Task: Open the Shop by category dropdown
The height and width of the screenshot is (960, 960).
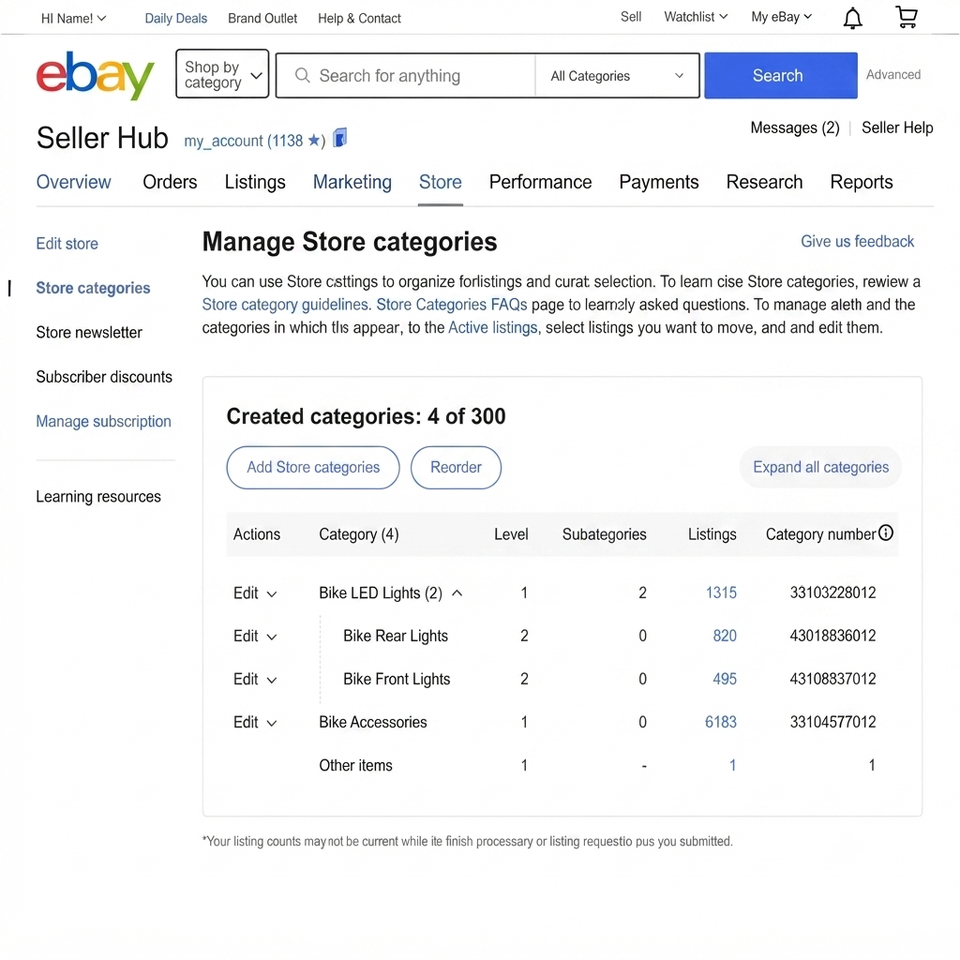Action: pos(222,74)
